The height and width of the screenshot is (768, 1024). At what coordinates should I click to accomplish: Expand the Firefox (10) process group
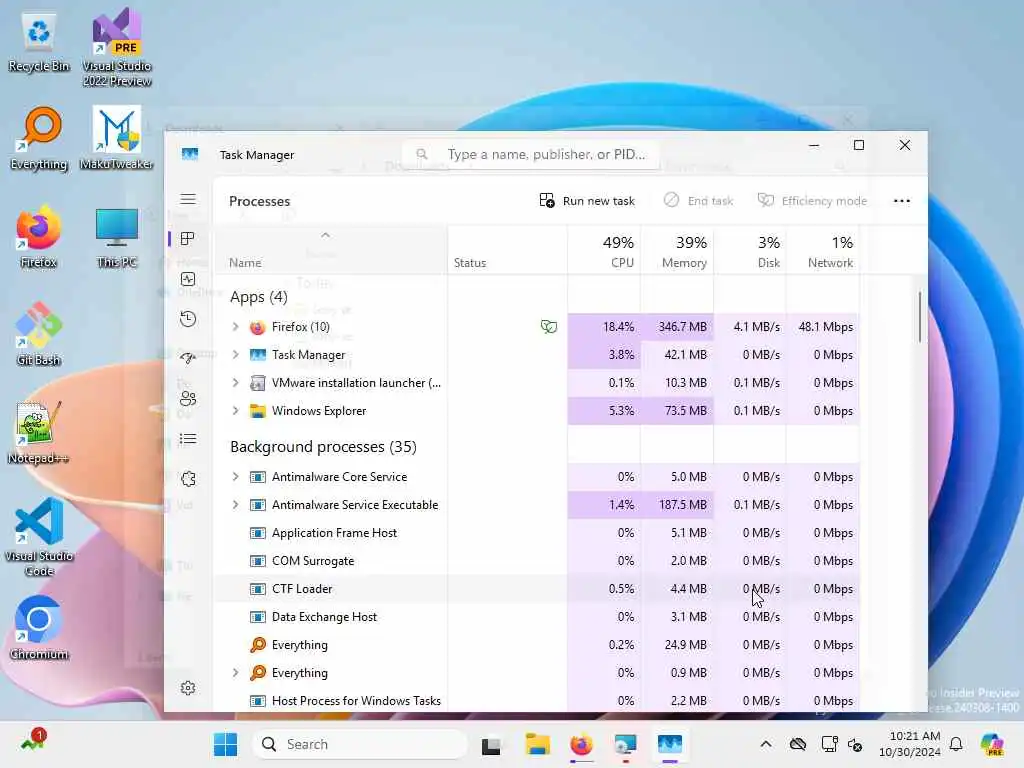[236, 327]
